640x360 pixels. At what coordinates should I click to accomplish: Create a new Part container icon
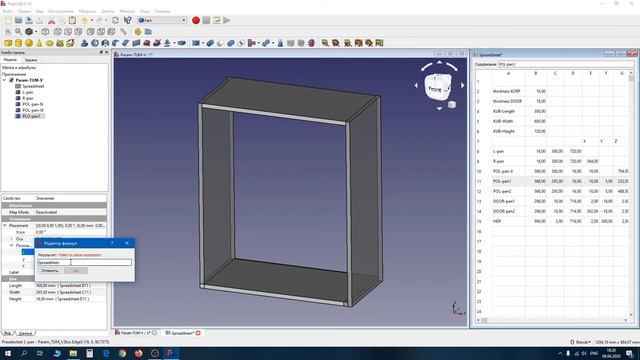138,31
